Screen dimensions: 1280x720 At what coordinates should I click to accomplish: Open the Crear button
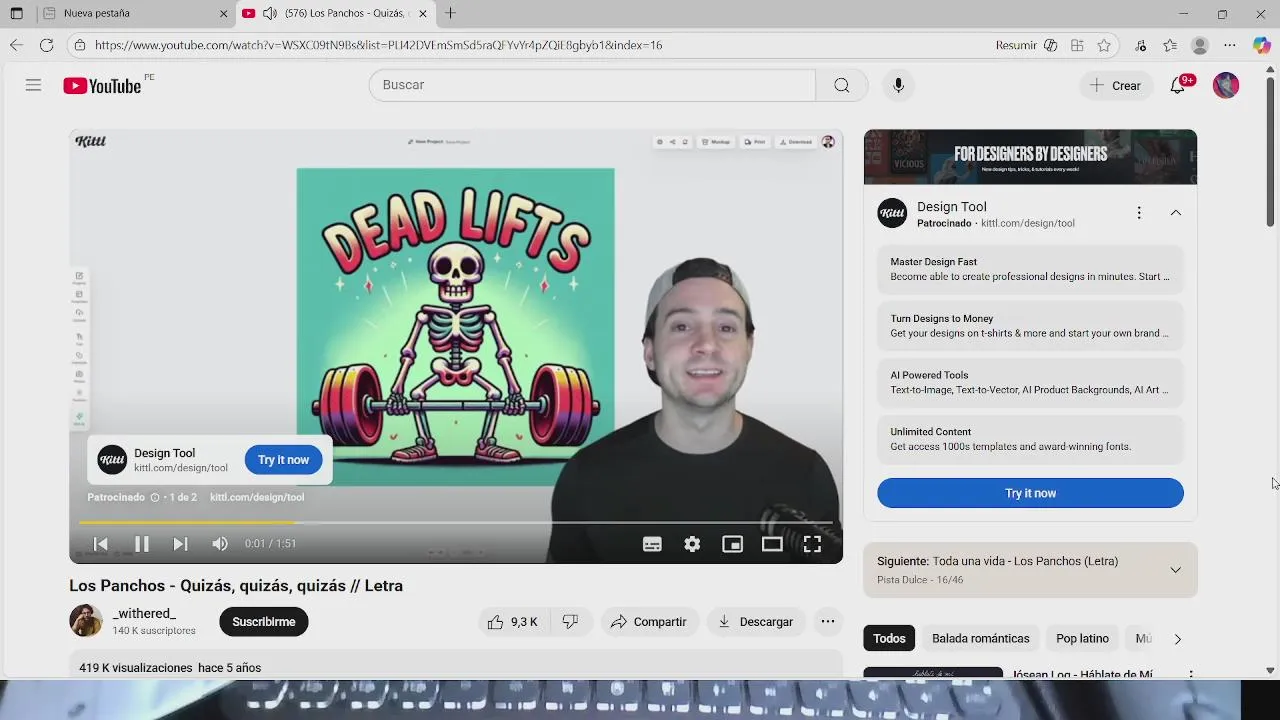pyautogui.click(x=1116, y=86)
